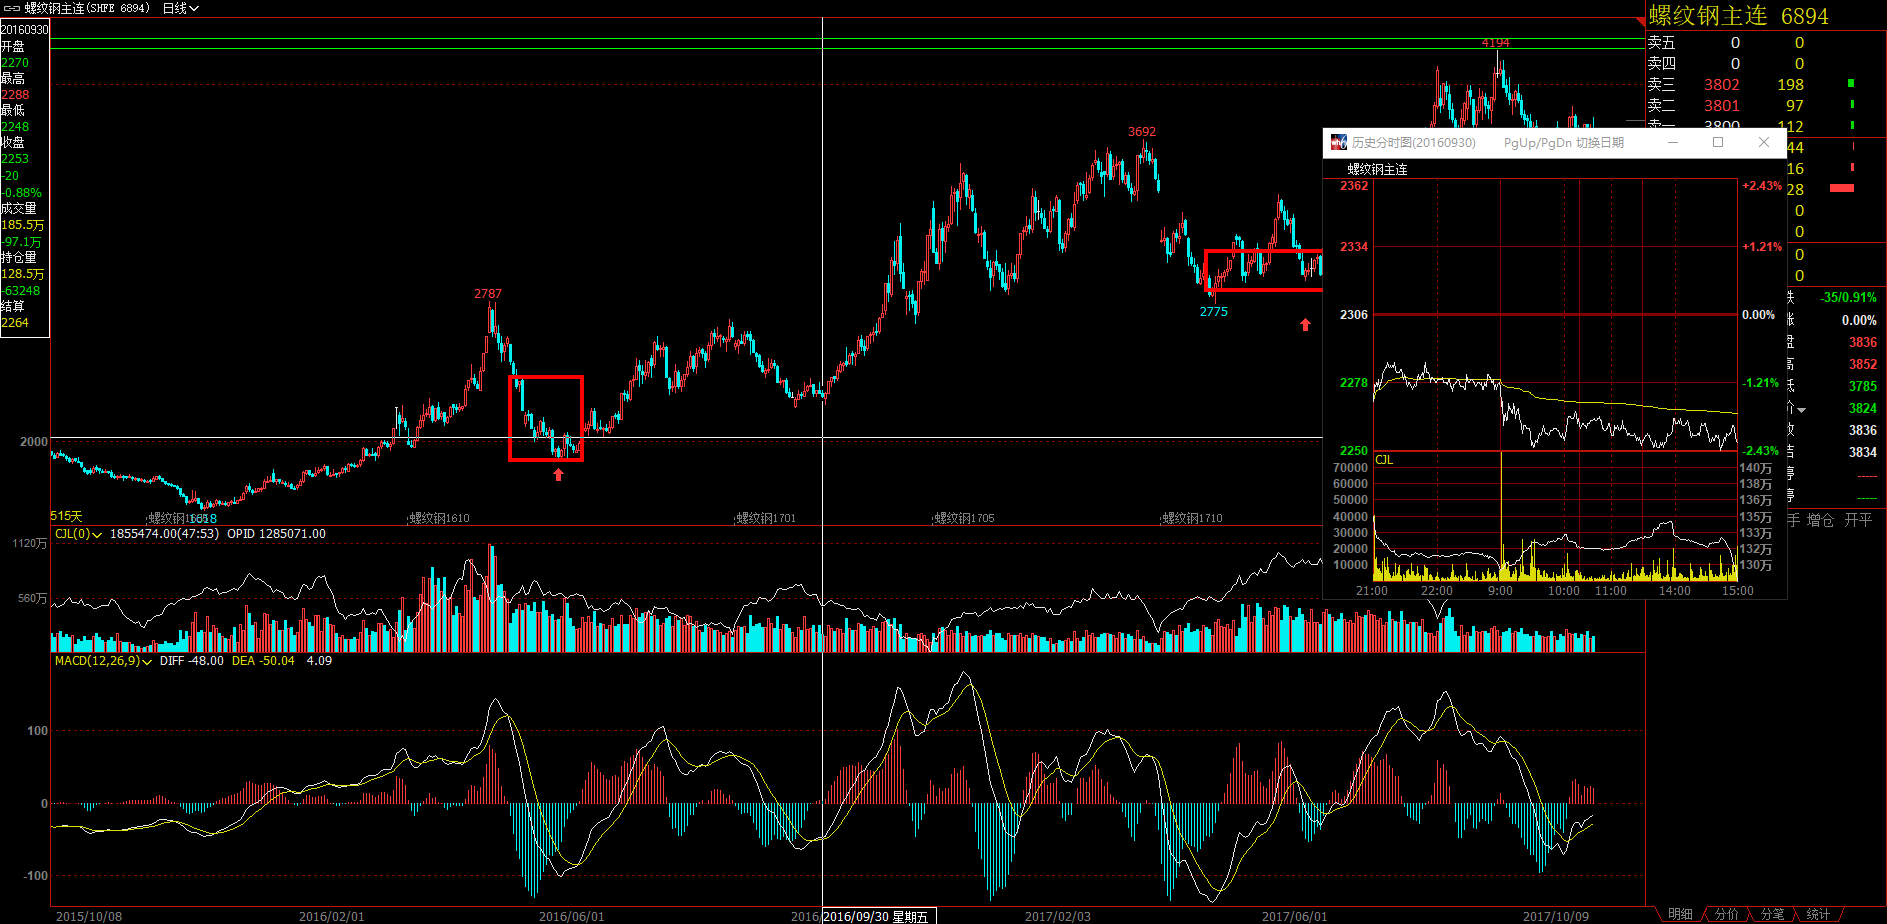Open the CJL(0) indicator dropdown arrow
The height and width of the screenshot is (924, 1887).
(x=97, y=535)
